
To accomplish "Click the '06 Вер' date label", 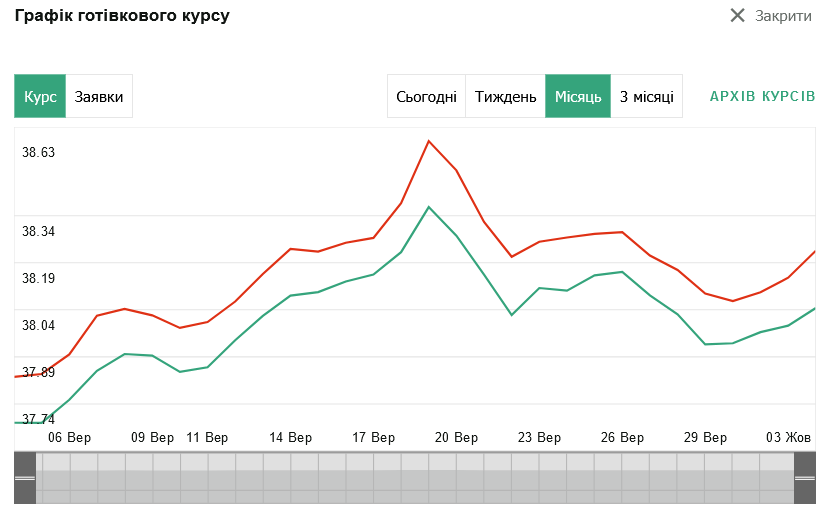I will tap(70, 438).
